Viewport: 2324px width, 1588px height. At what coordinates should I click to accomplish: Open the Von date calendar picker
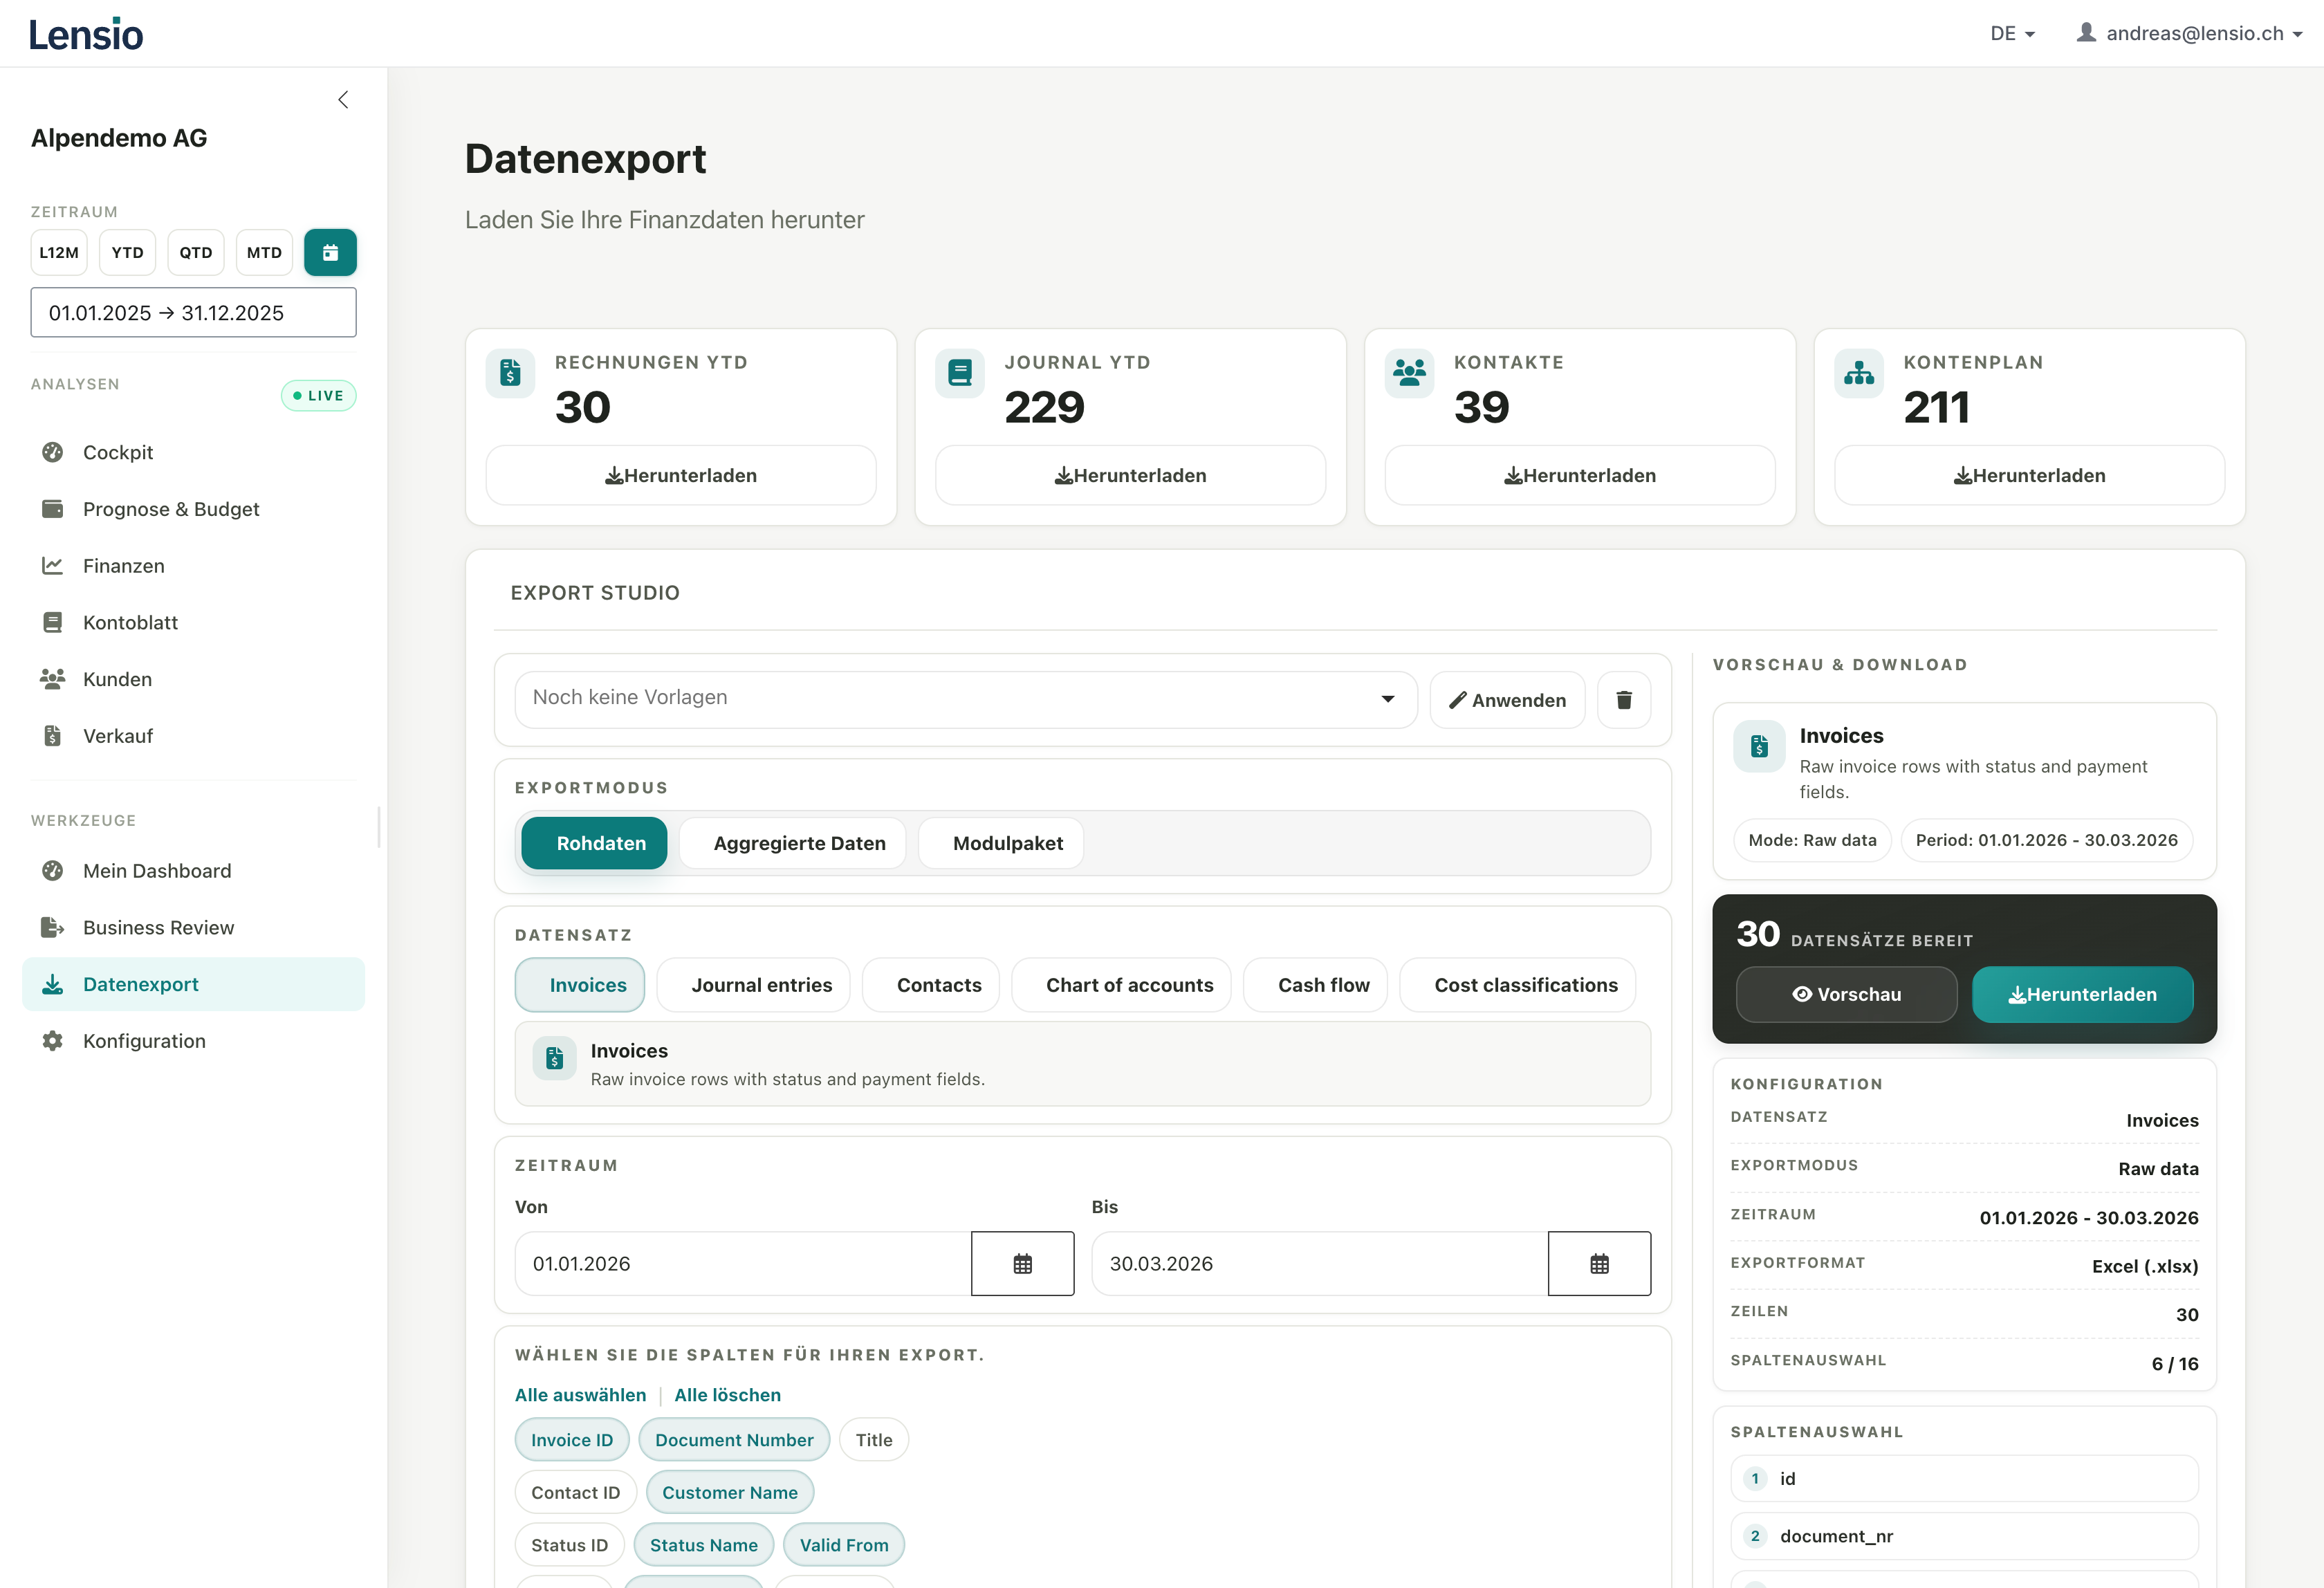(1022, 1263)
